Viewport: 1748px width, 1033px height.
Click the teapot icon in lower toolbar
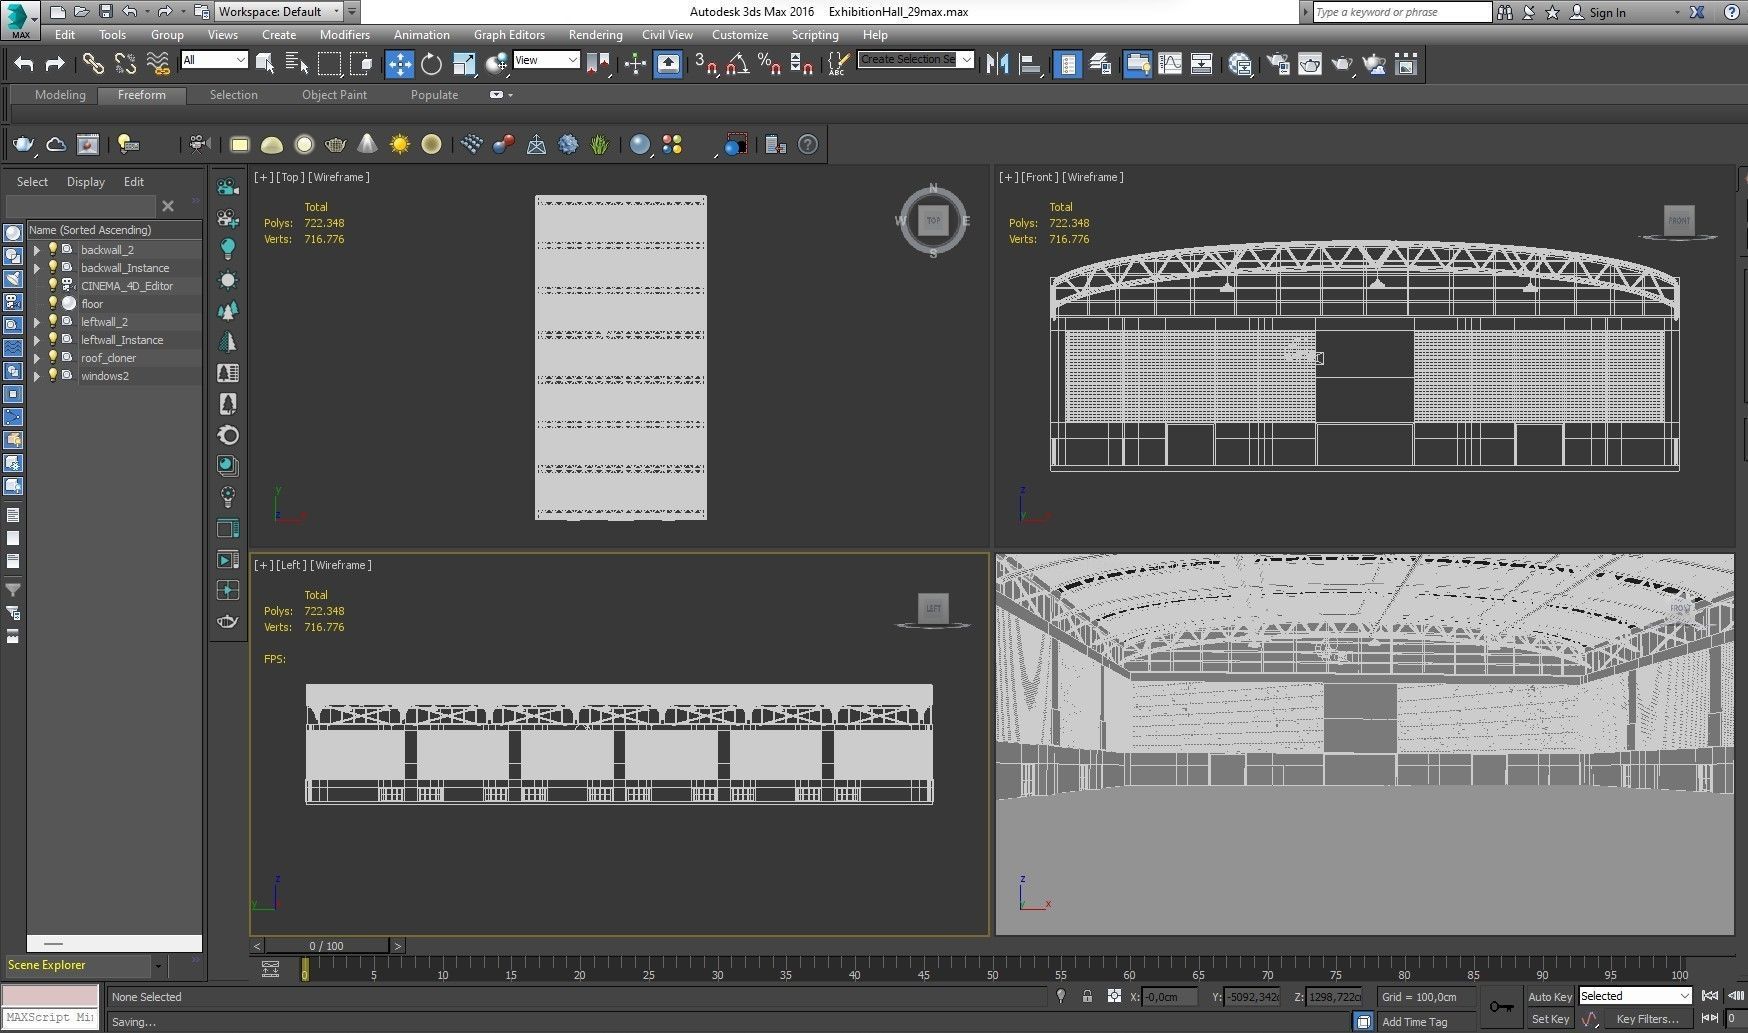pos(23,144)
